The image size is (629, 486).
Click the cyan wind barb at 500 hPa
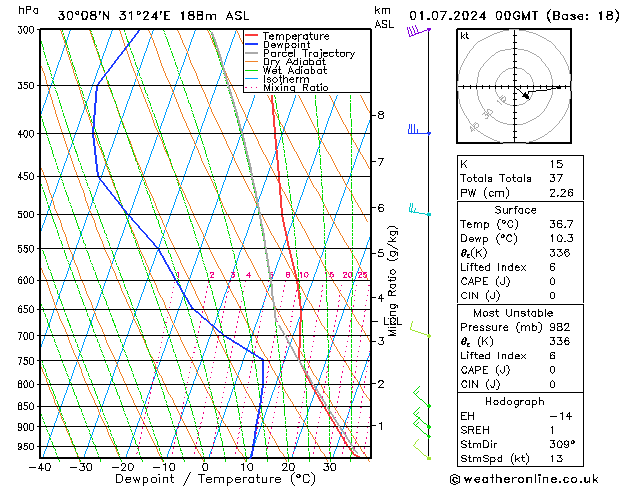pos(420,210)
